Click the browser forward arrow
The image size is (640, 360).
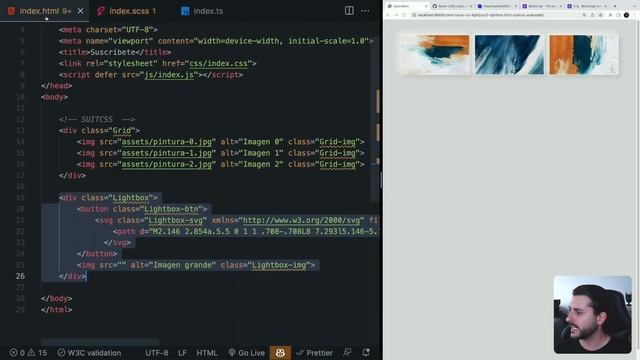pyautogui.click(x=396, y=15)
